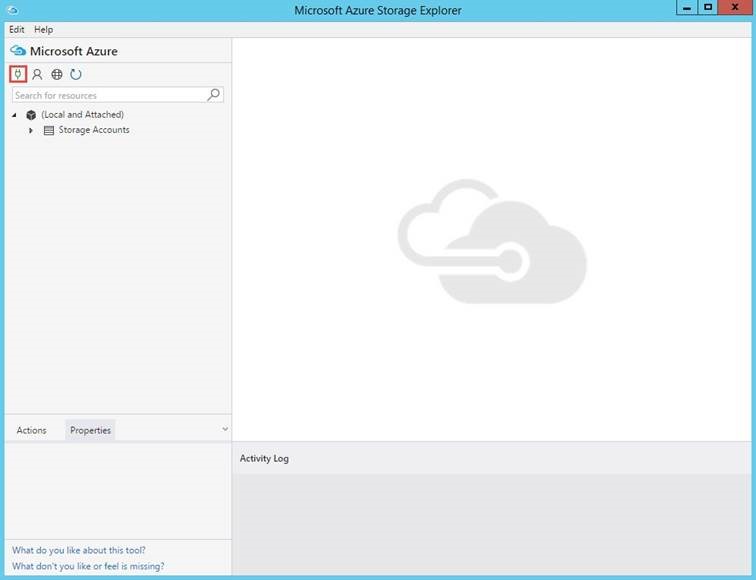The image size is (756, 580).
Task: Click the globe icon in the toolbar
Action: [57, 74]
